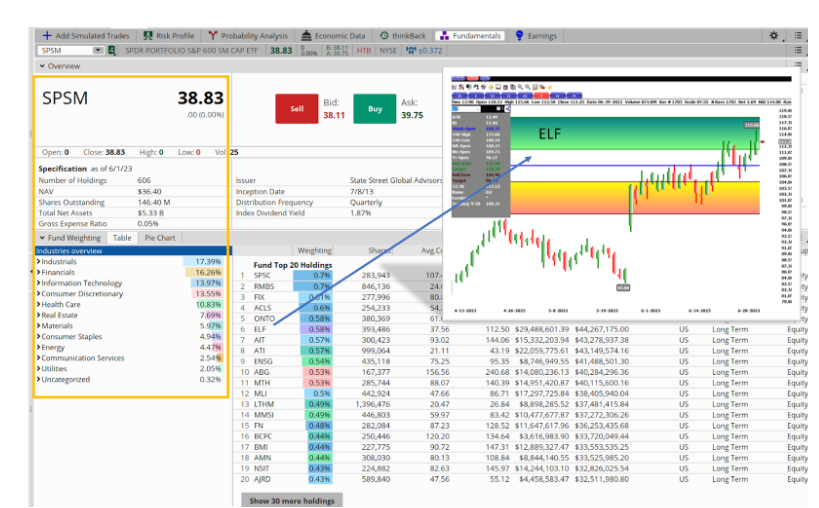The image size is (819, 508).
Task: Click the 39.75 ask price
Action: point(412,115)
